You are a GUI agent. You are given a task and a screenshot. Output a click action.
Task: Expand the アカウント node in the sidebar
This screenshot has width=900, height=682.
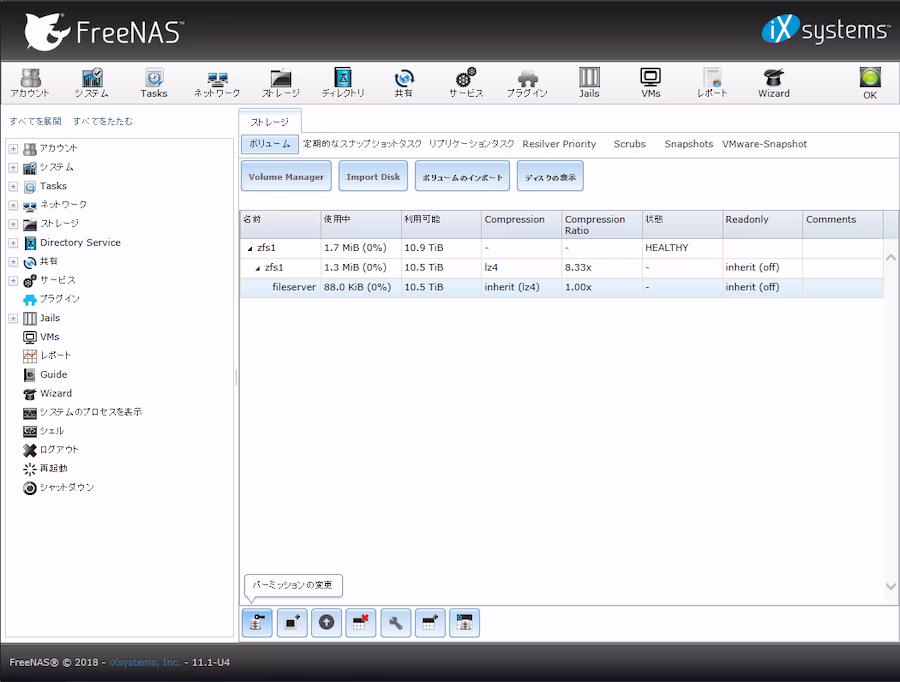point(13,149)
